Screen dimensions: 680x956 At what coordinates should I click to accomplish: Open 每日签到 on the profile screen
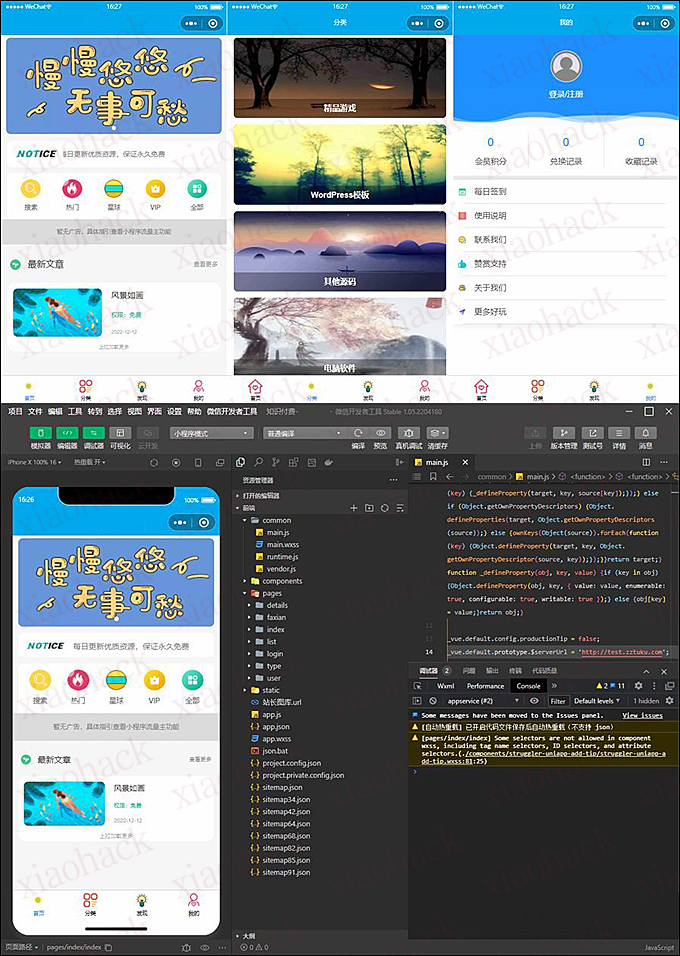click(x=490, y=191)
